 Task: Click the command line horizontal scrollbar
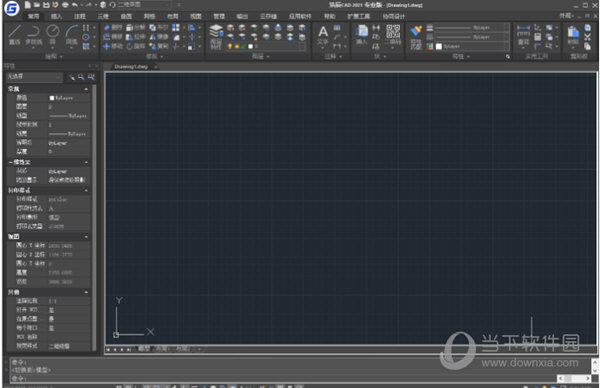574,378
